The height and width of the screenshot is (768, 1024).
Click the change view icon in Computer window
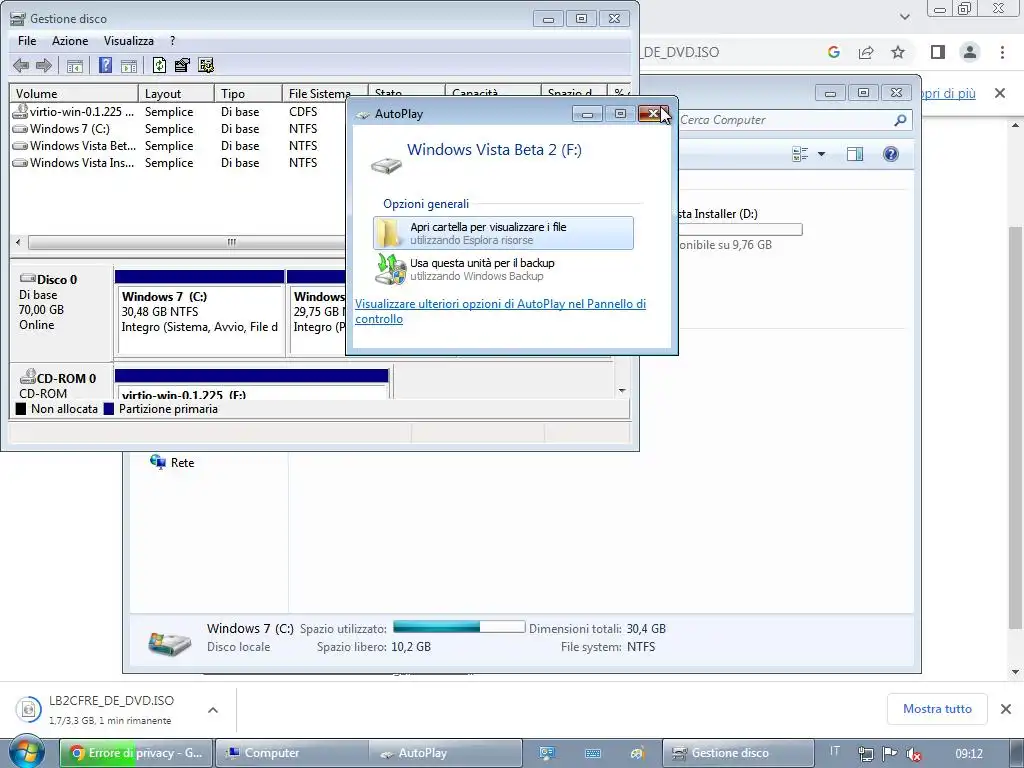(800, 154)
